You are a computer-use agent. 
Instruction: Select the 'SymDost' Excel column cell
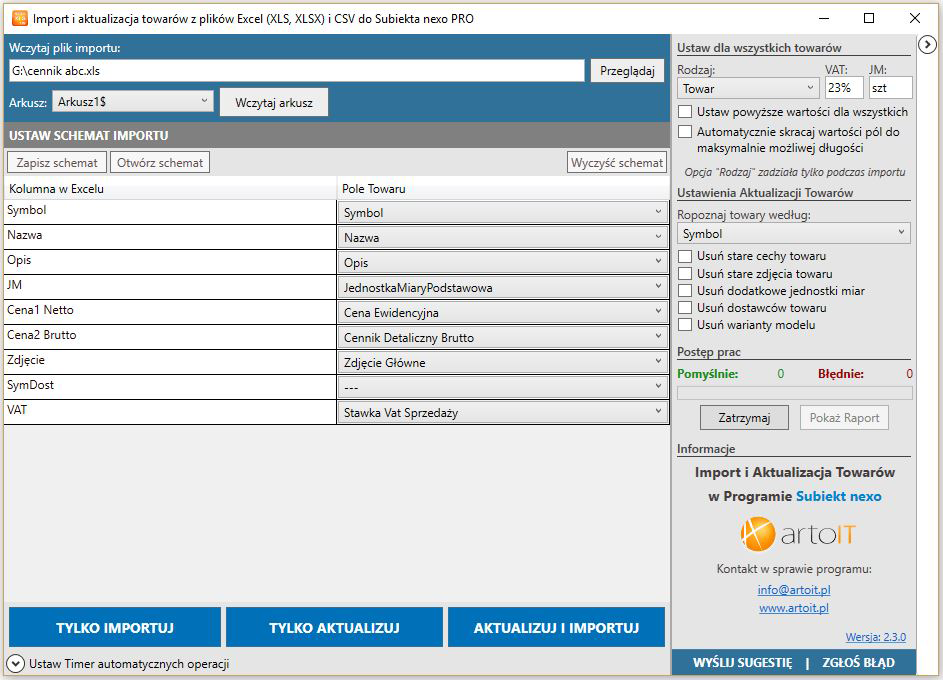(x=170, y=387)
